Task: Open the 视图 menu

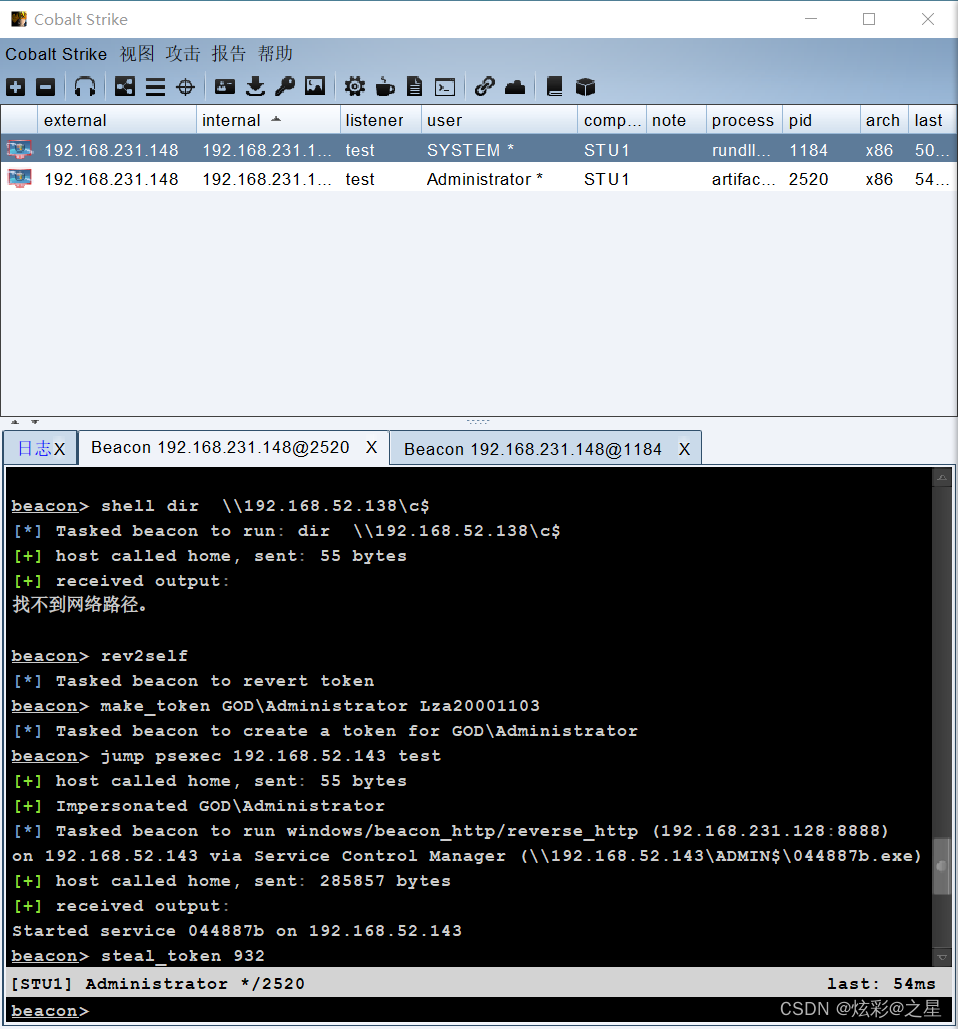Action: pos(137,54)
